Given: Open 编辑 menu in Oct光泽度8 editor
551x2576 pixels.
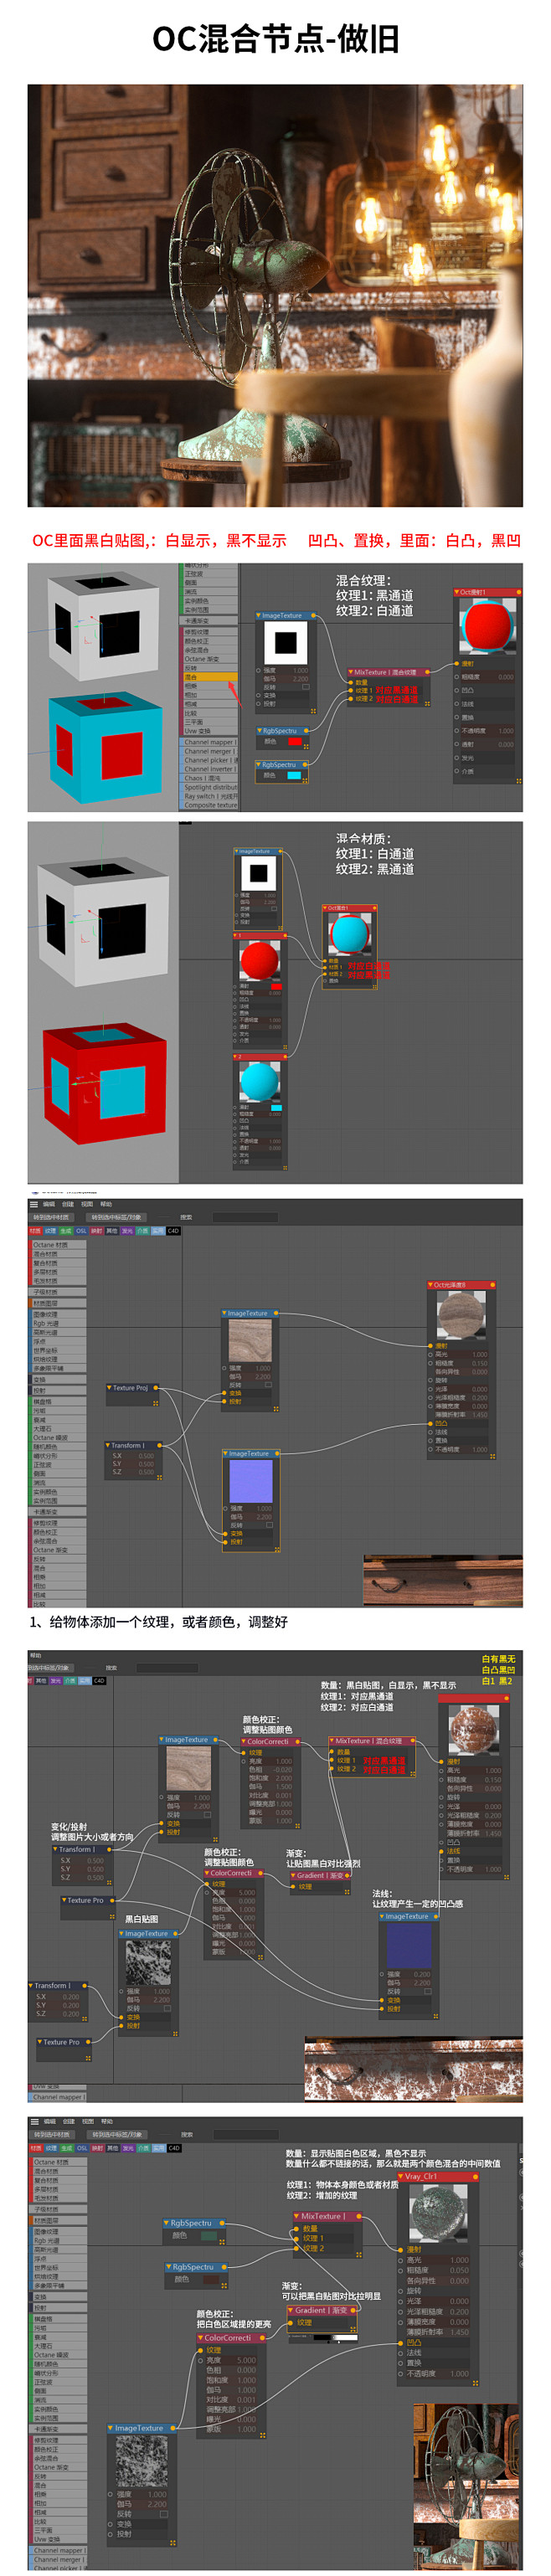Looking at the screenshot, I should tap(49, 1204).
